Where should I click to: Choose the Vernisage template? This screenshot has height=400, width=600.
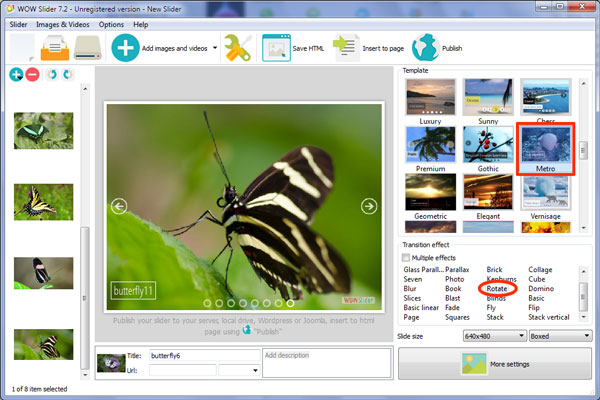click(545, 197)
